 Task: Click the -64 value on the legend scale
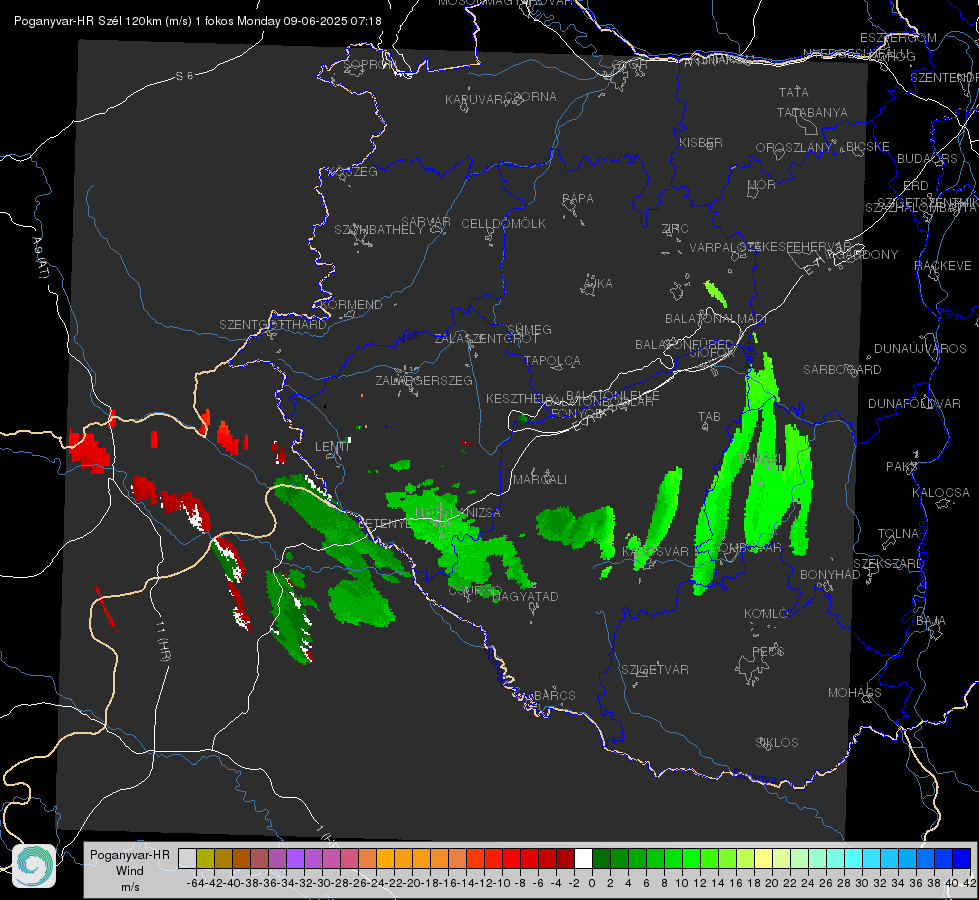pos(195,883)
